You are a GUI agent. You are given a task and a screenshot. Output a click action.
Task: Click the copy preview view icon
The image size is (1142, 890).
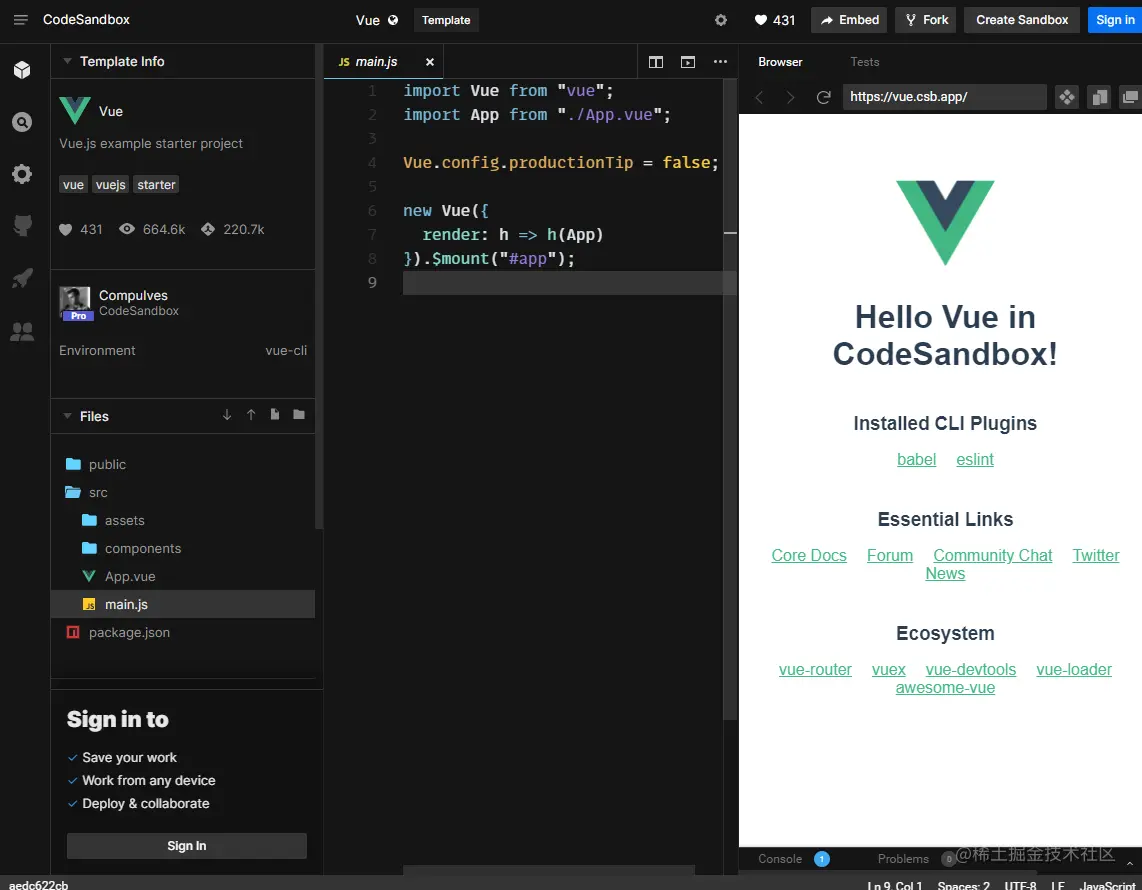pyautogui.click(x=1099, y=97)
